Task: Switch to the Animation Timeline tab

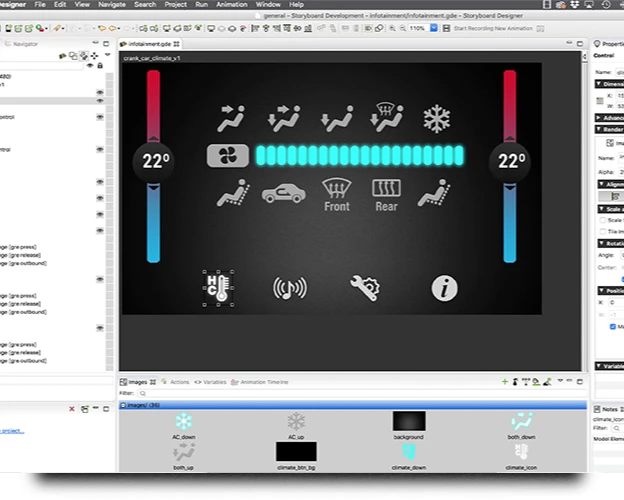Action: [x=260, y=382]
